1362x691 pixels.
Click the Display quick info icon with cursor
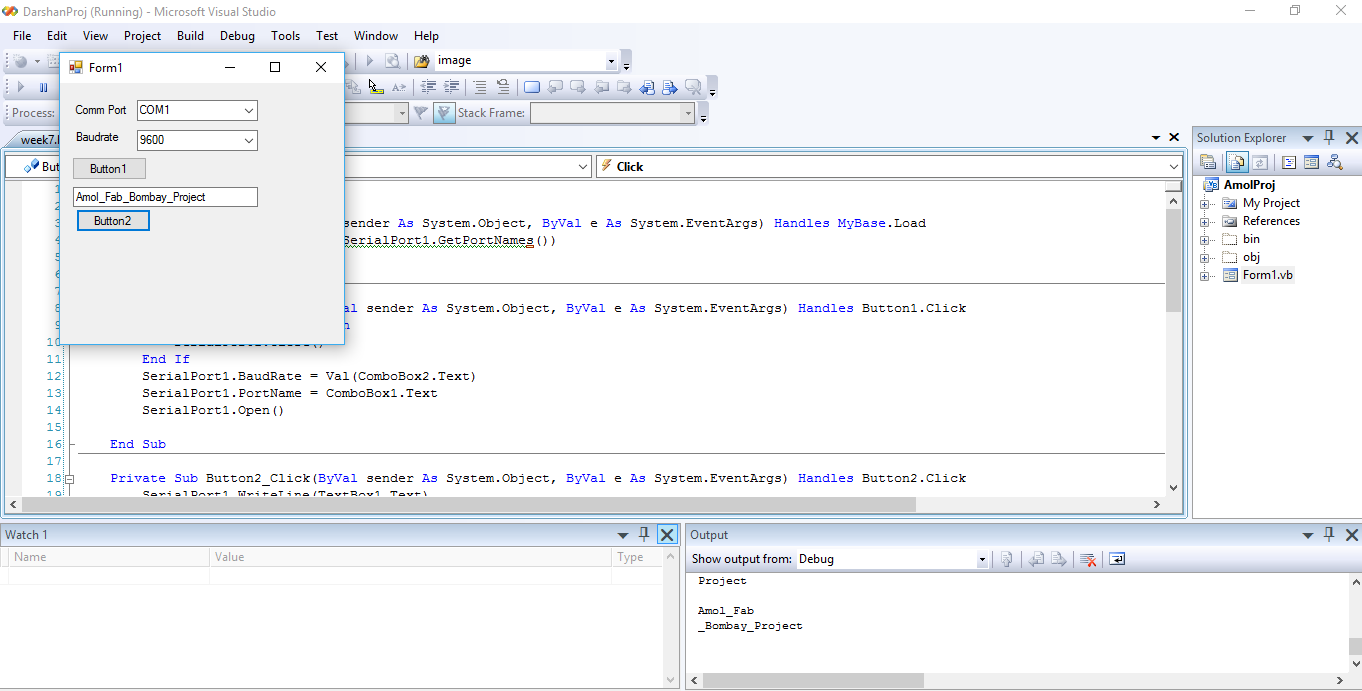click(x=376, y=87)
